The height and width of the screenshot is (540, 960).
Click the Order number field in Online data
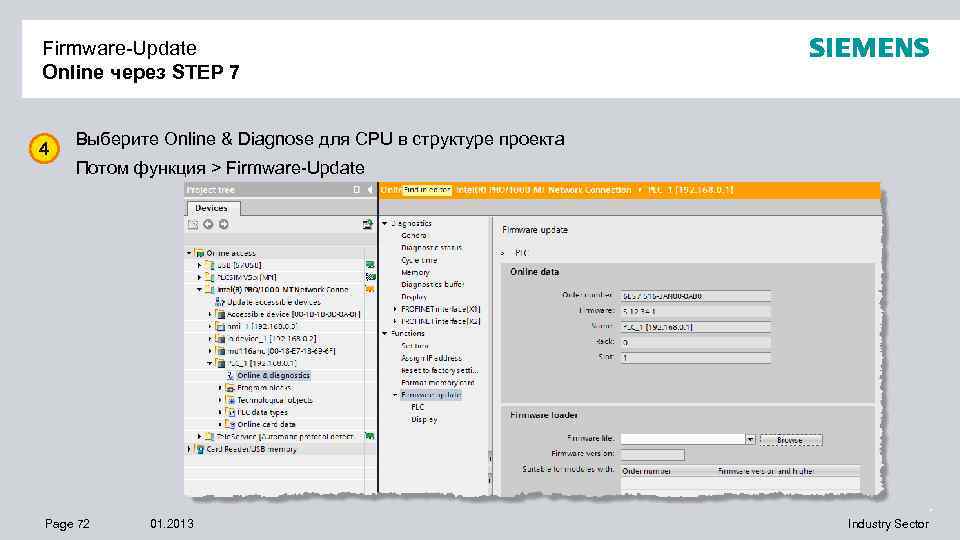[696, 296]
